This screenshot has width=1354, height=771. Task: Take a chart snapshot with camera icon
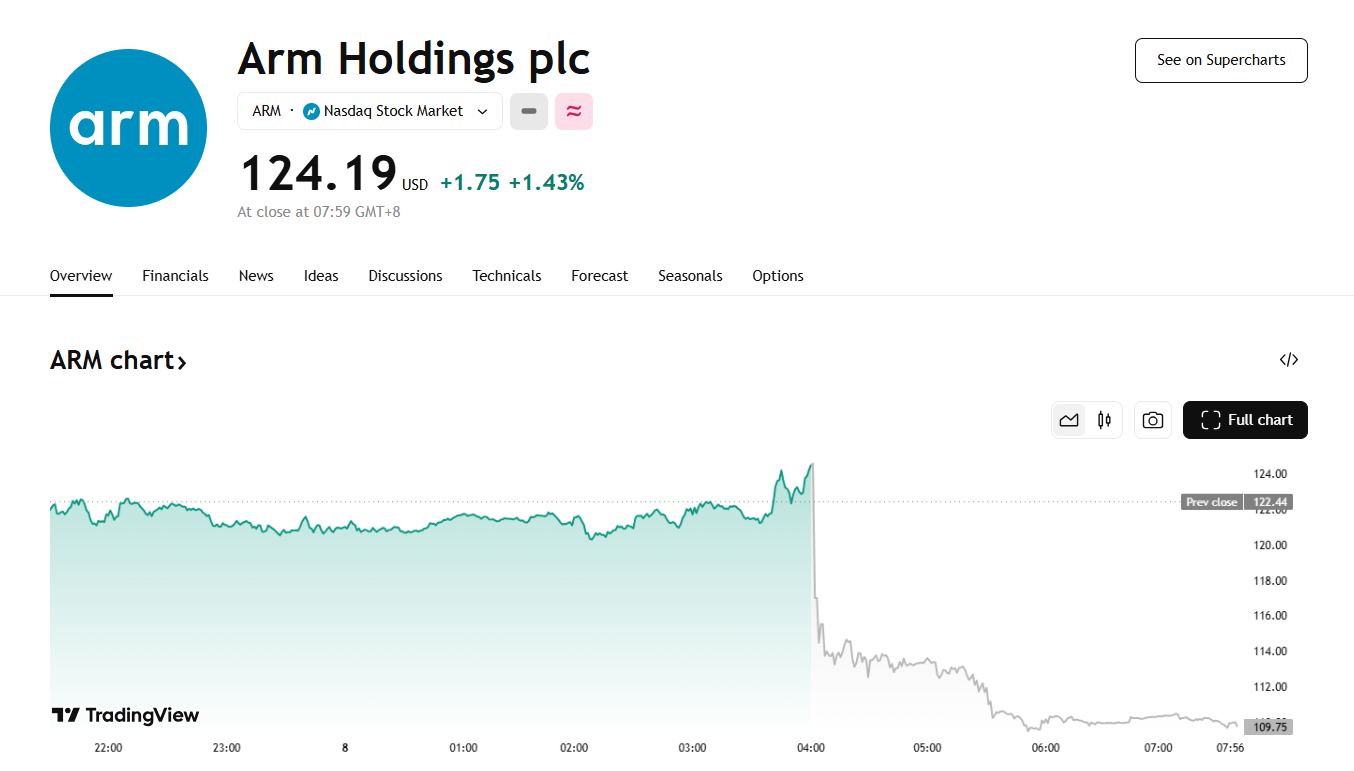tap(1153, 420)
